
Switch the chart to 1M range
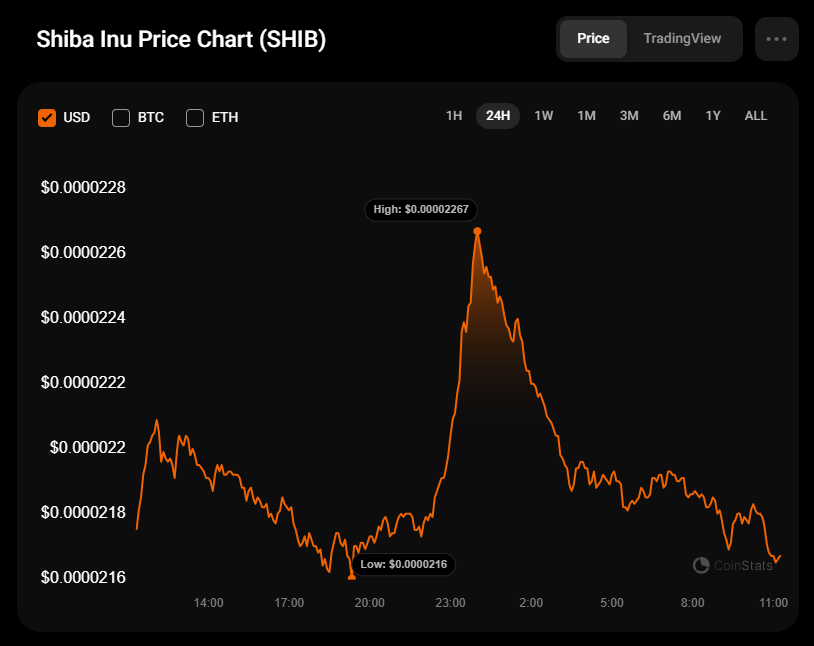point(586,116)
